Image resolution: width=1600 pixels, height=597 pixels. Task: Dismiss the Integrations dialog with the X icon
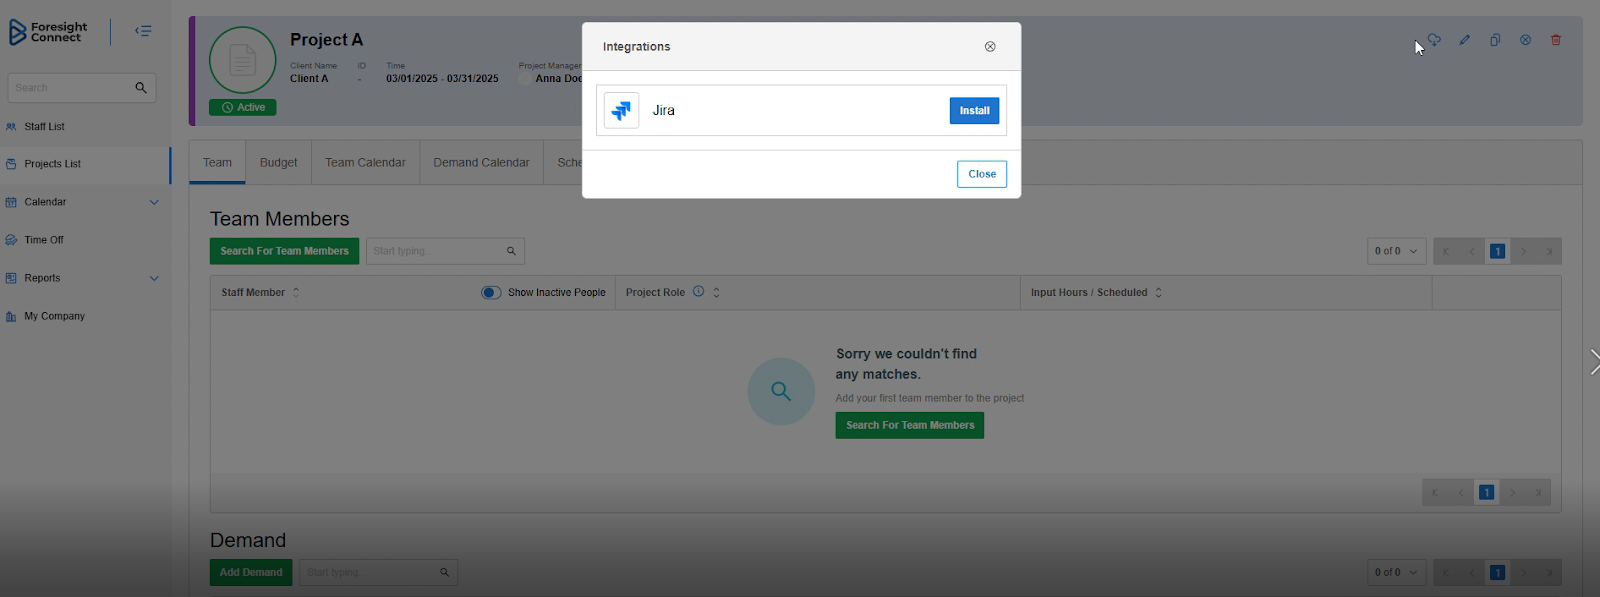click(990, 46)
